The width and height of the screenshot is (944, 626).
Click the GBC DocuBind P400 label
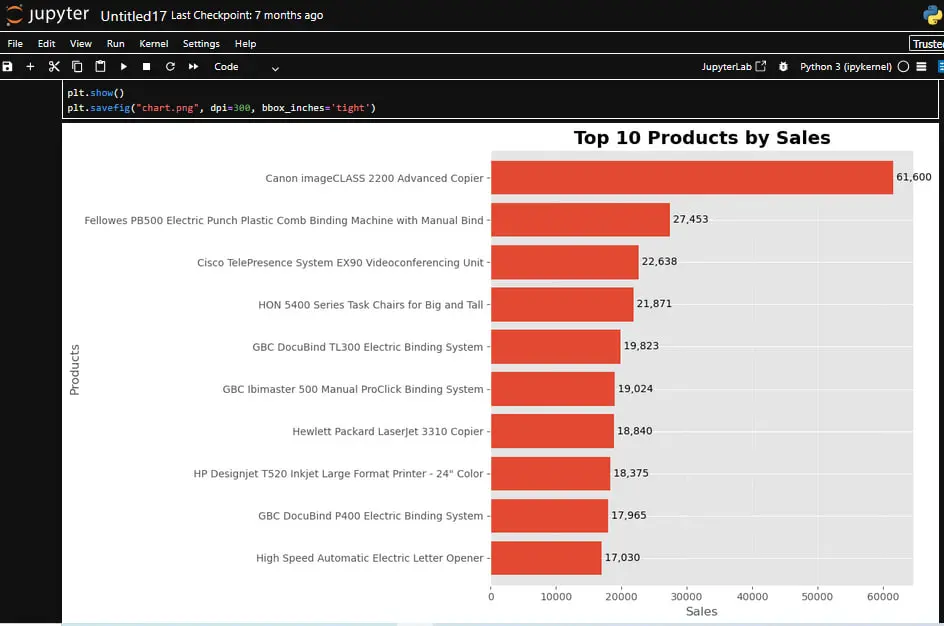[371, 515]
